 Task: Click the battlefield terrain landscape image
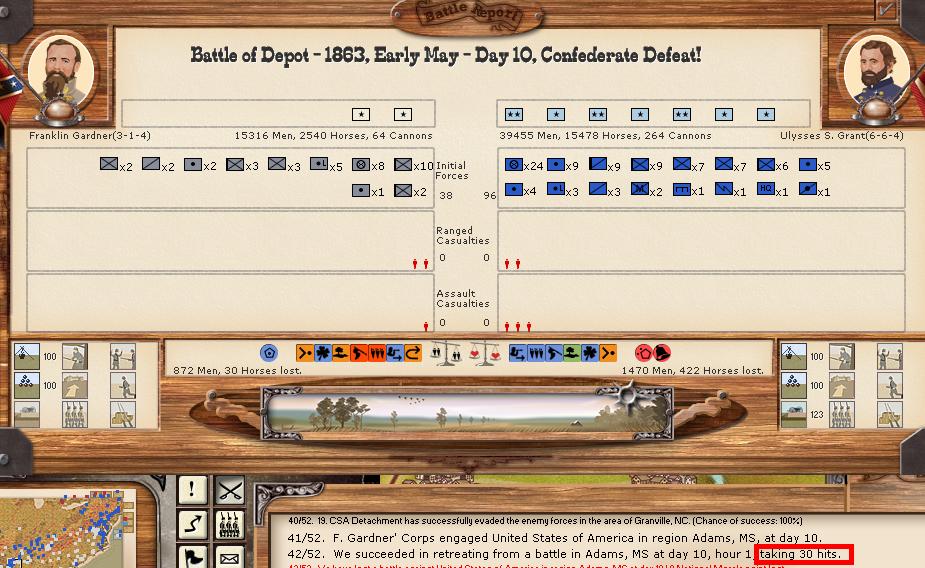coord(462,411)
